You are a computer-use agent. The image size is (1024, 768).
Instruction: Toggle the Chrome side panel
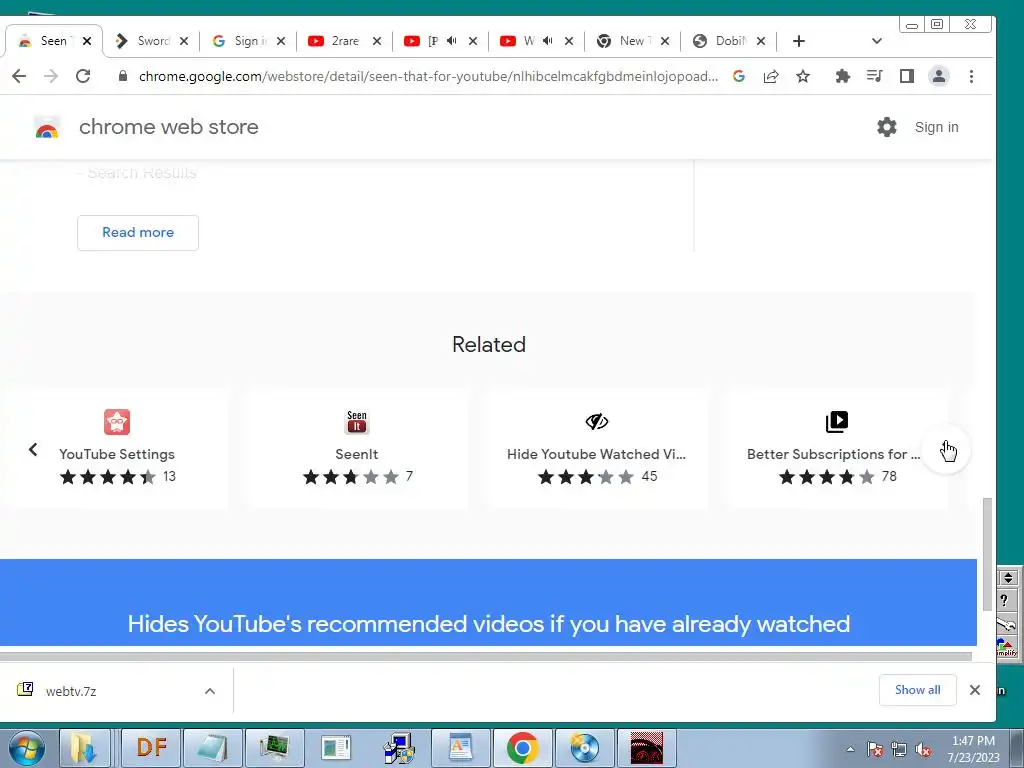click(906, 76)
